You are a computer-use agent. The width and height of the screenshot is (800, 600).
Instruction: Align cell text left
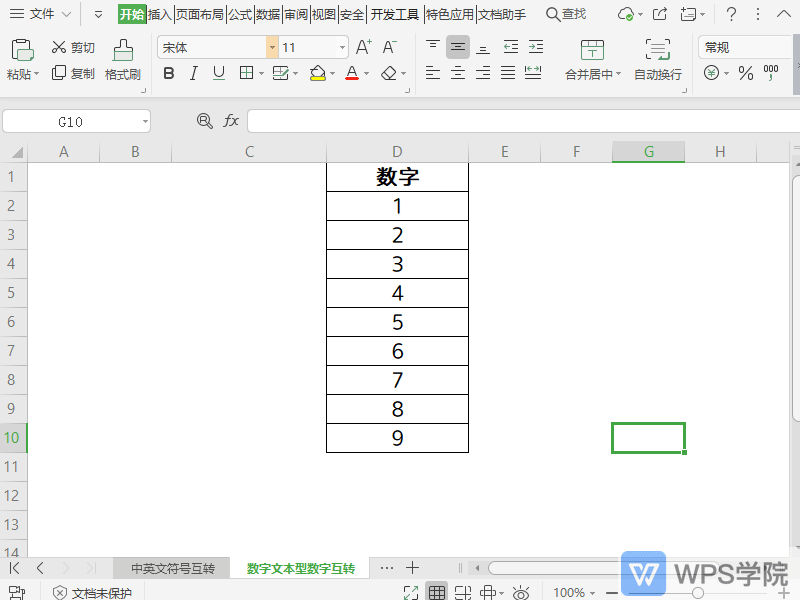click(x=433, y=73)
